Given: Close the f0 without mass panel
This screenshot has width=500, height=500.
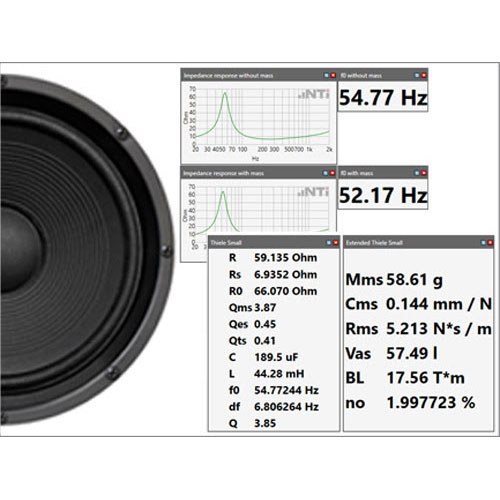Looking at the screenshot, I should click(424, 76).
